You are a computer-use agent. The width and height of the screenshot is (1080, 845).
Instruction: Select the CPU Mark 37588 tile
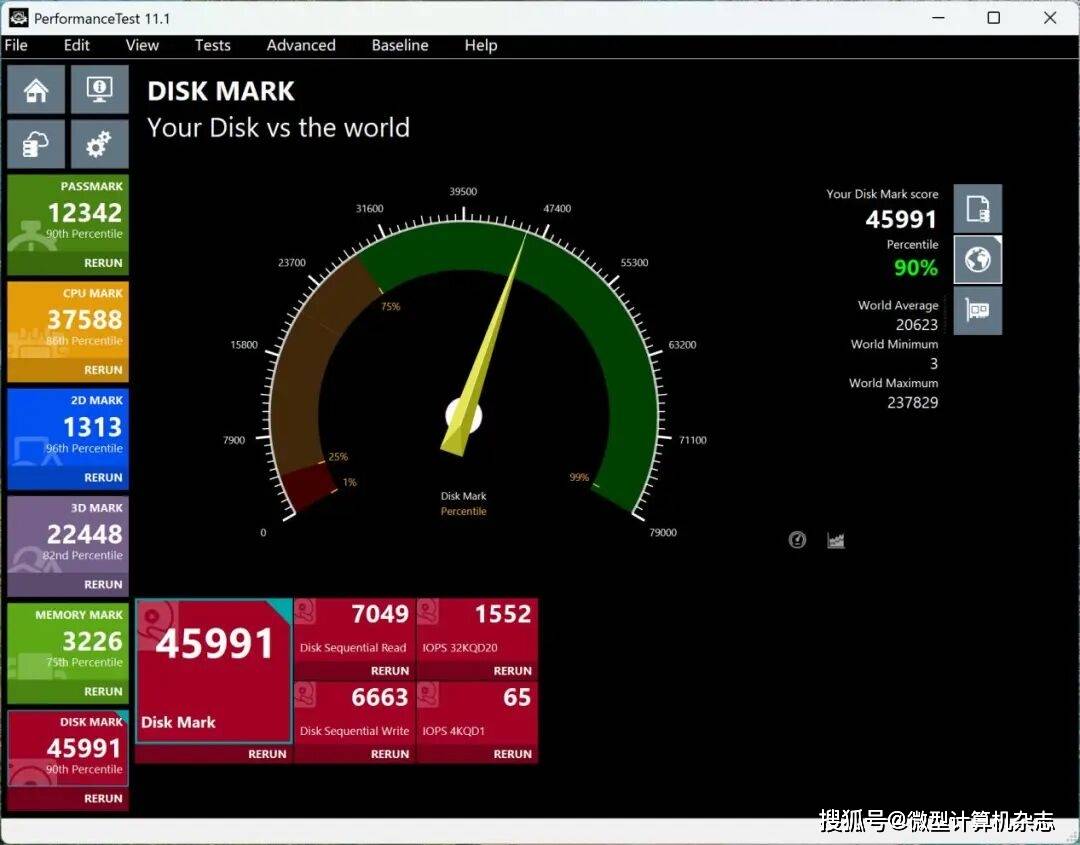pyautogui.click(x=68, y=322)
